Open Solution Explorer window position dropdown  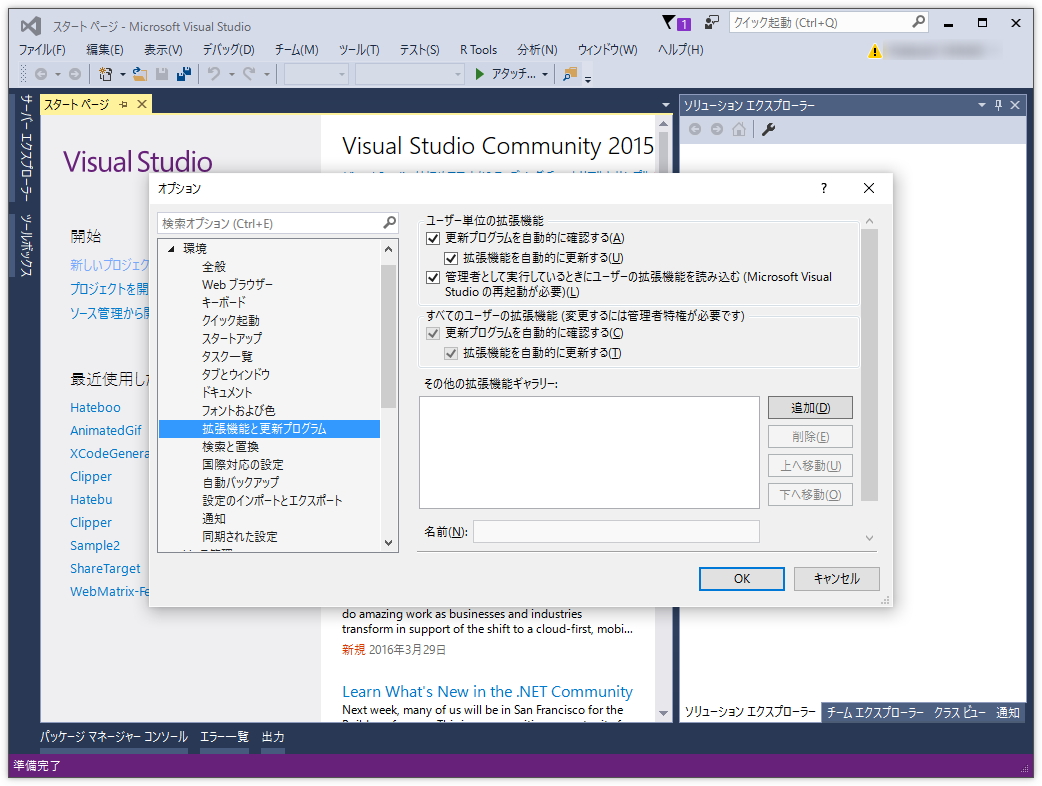pos(982,105)
